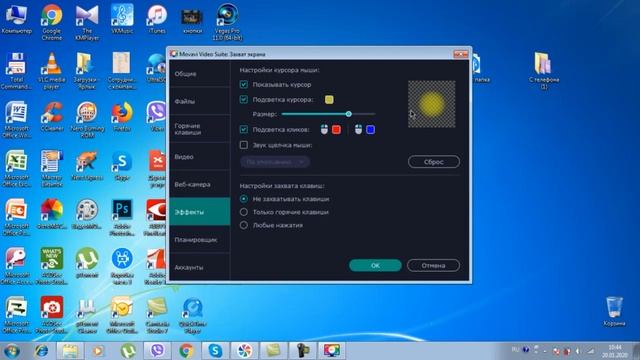640x360 pixels.
Task: Open the Файлы settings tab
Action: (200, 101)
